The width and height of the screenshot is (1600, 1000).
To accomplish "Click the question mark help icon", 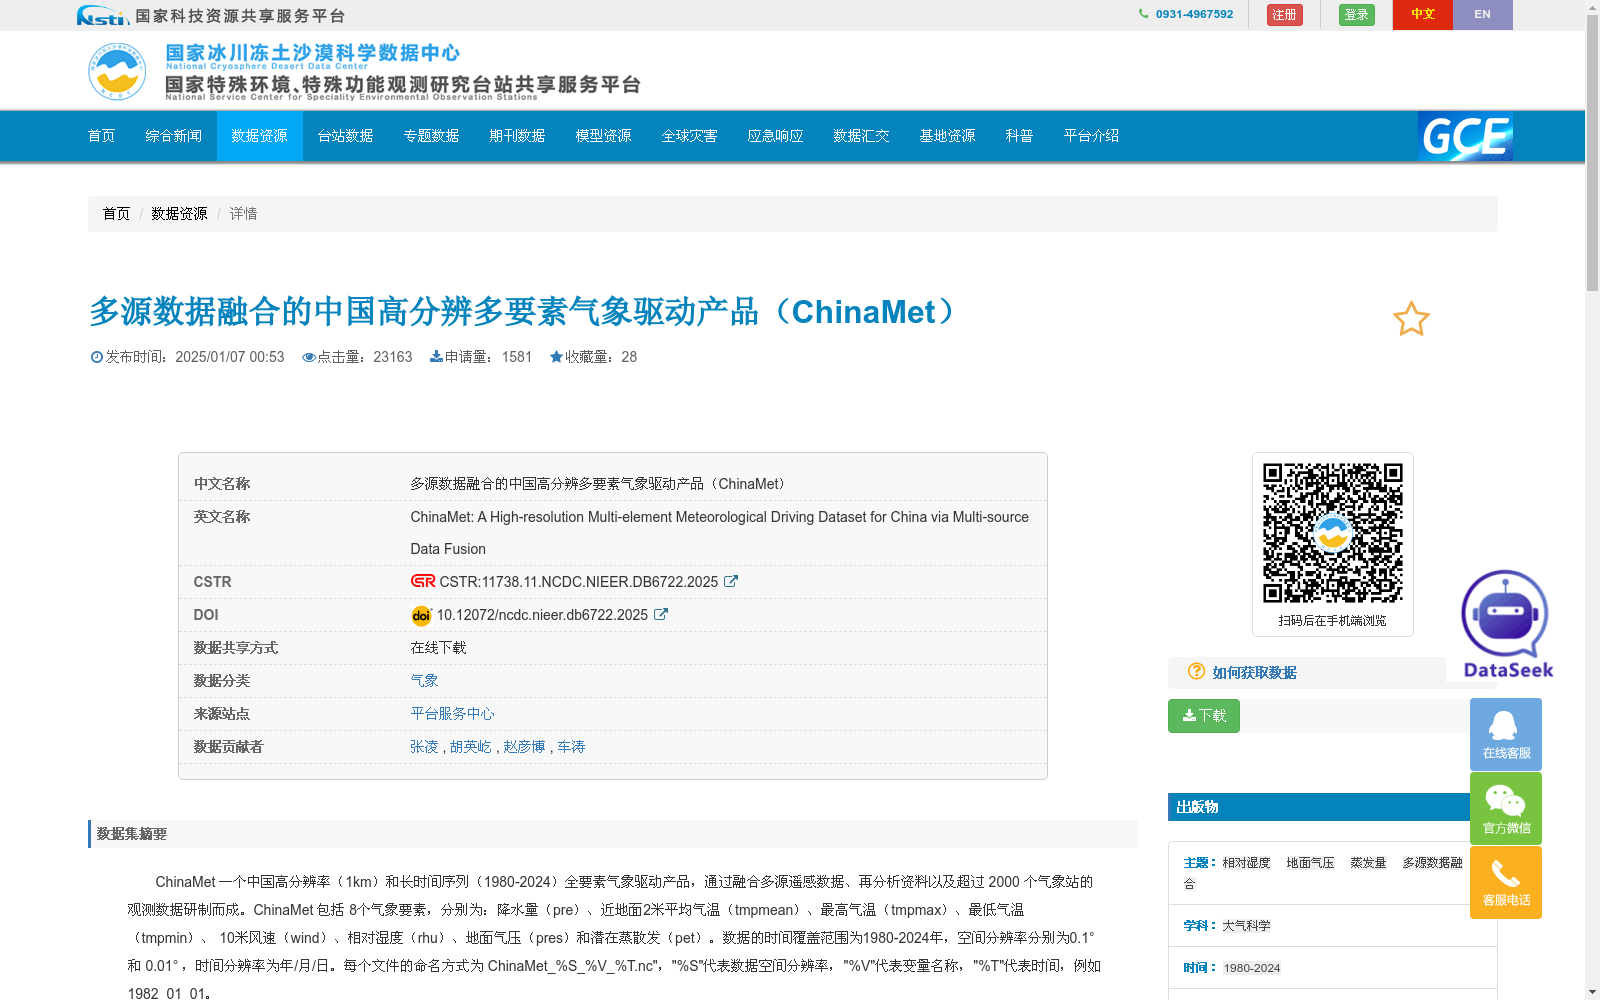I will click(x=1196, y=671).
